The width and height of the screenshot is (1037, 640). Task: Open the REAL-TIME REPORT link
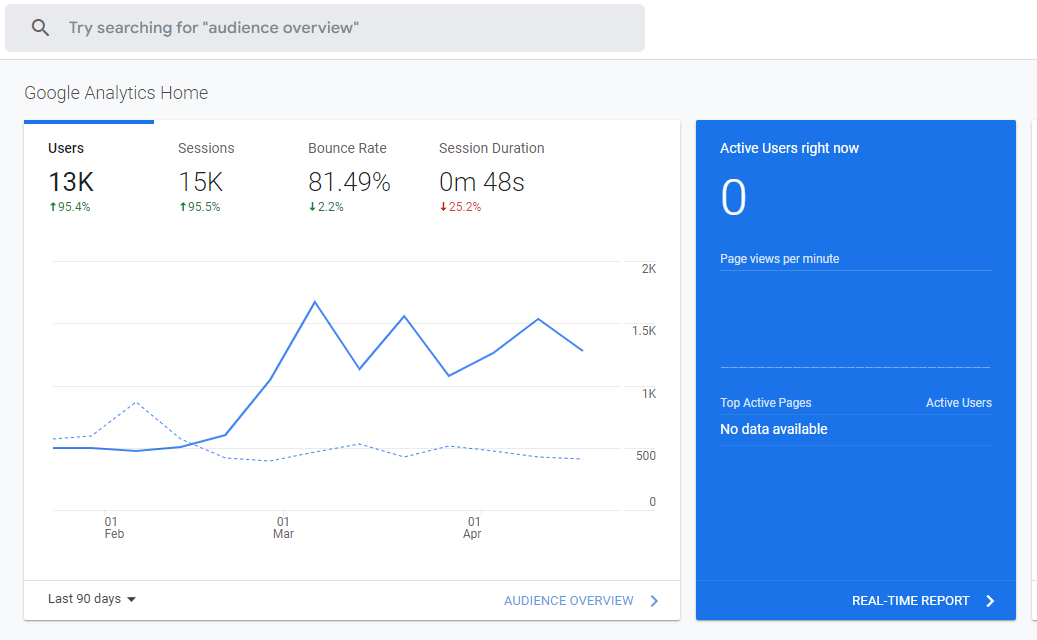911,600
